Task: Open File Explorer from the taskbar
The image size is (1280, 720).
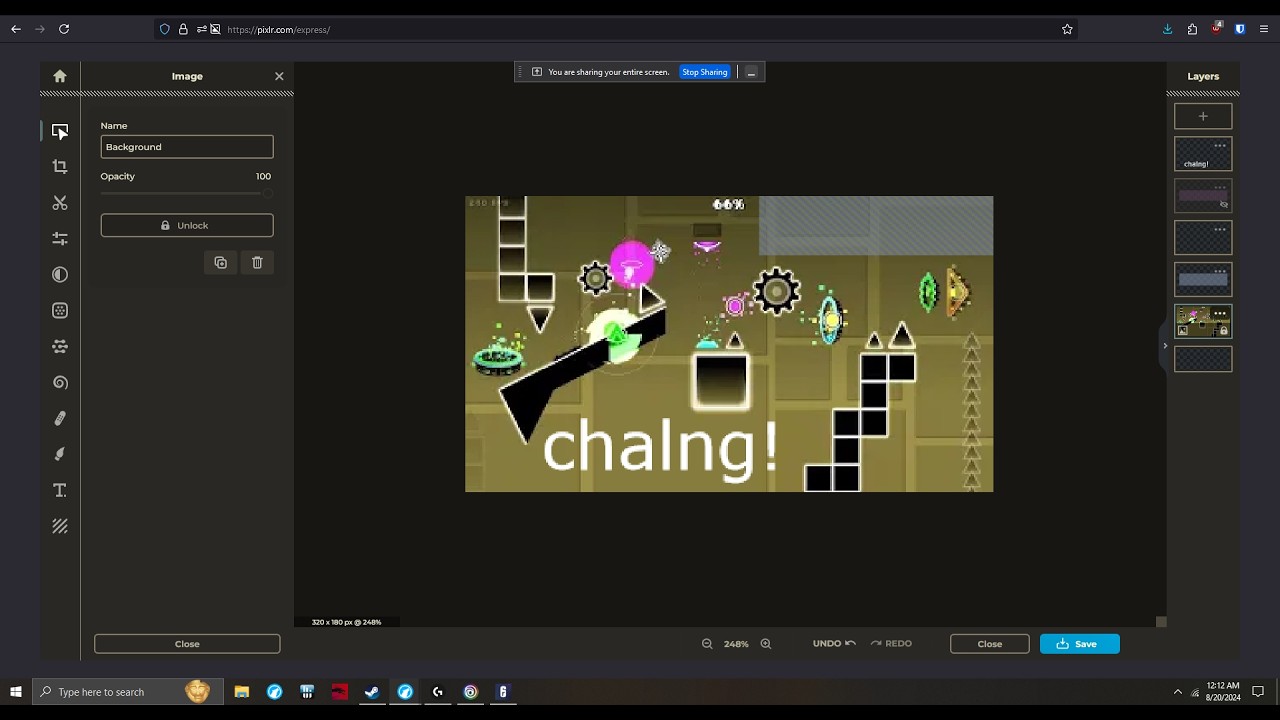Action: point(242,692)
